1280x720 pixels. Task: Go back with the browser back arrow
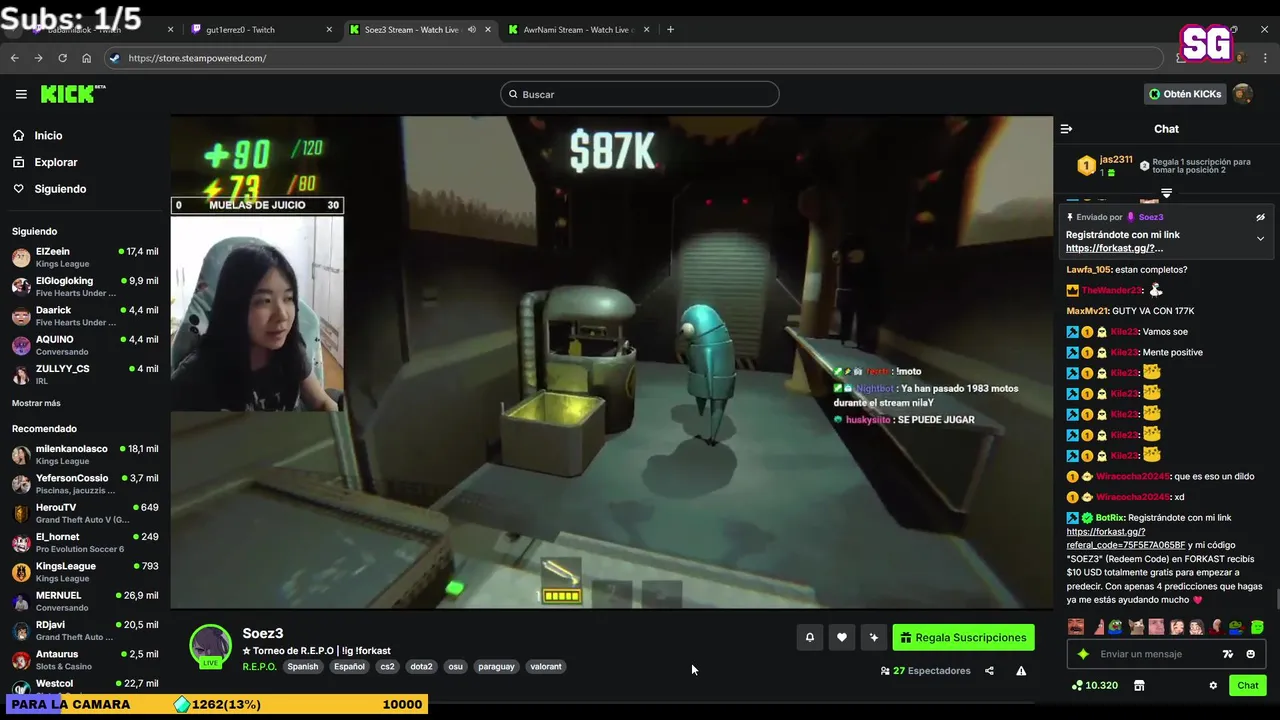pyautogui.click(x=15, y=58)
